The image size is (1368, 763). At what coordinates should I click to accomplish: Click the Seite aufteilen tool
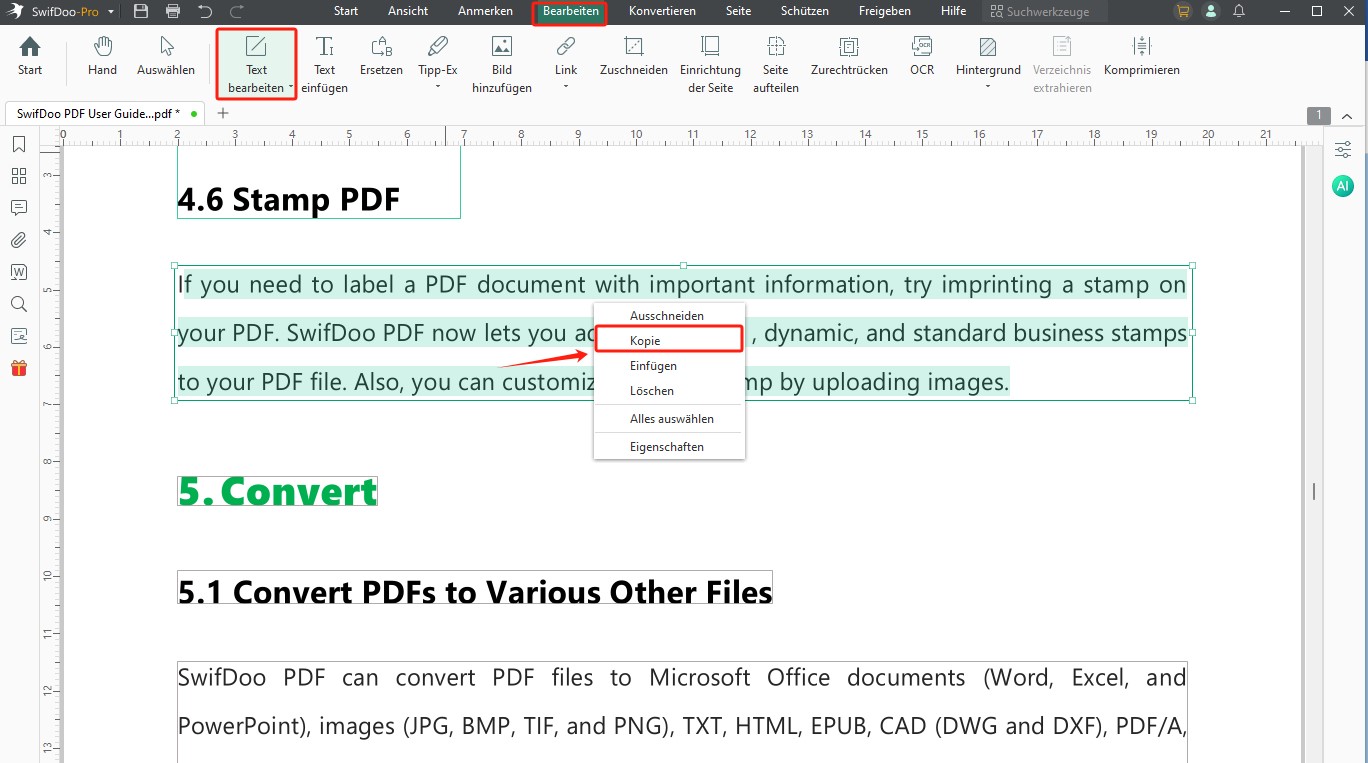click(x=776, y=65)
